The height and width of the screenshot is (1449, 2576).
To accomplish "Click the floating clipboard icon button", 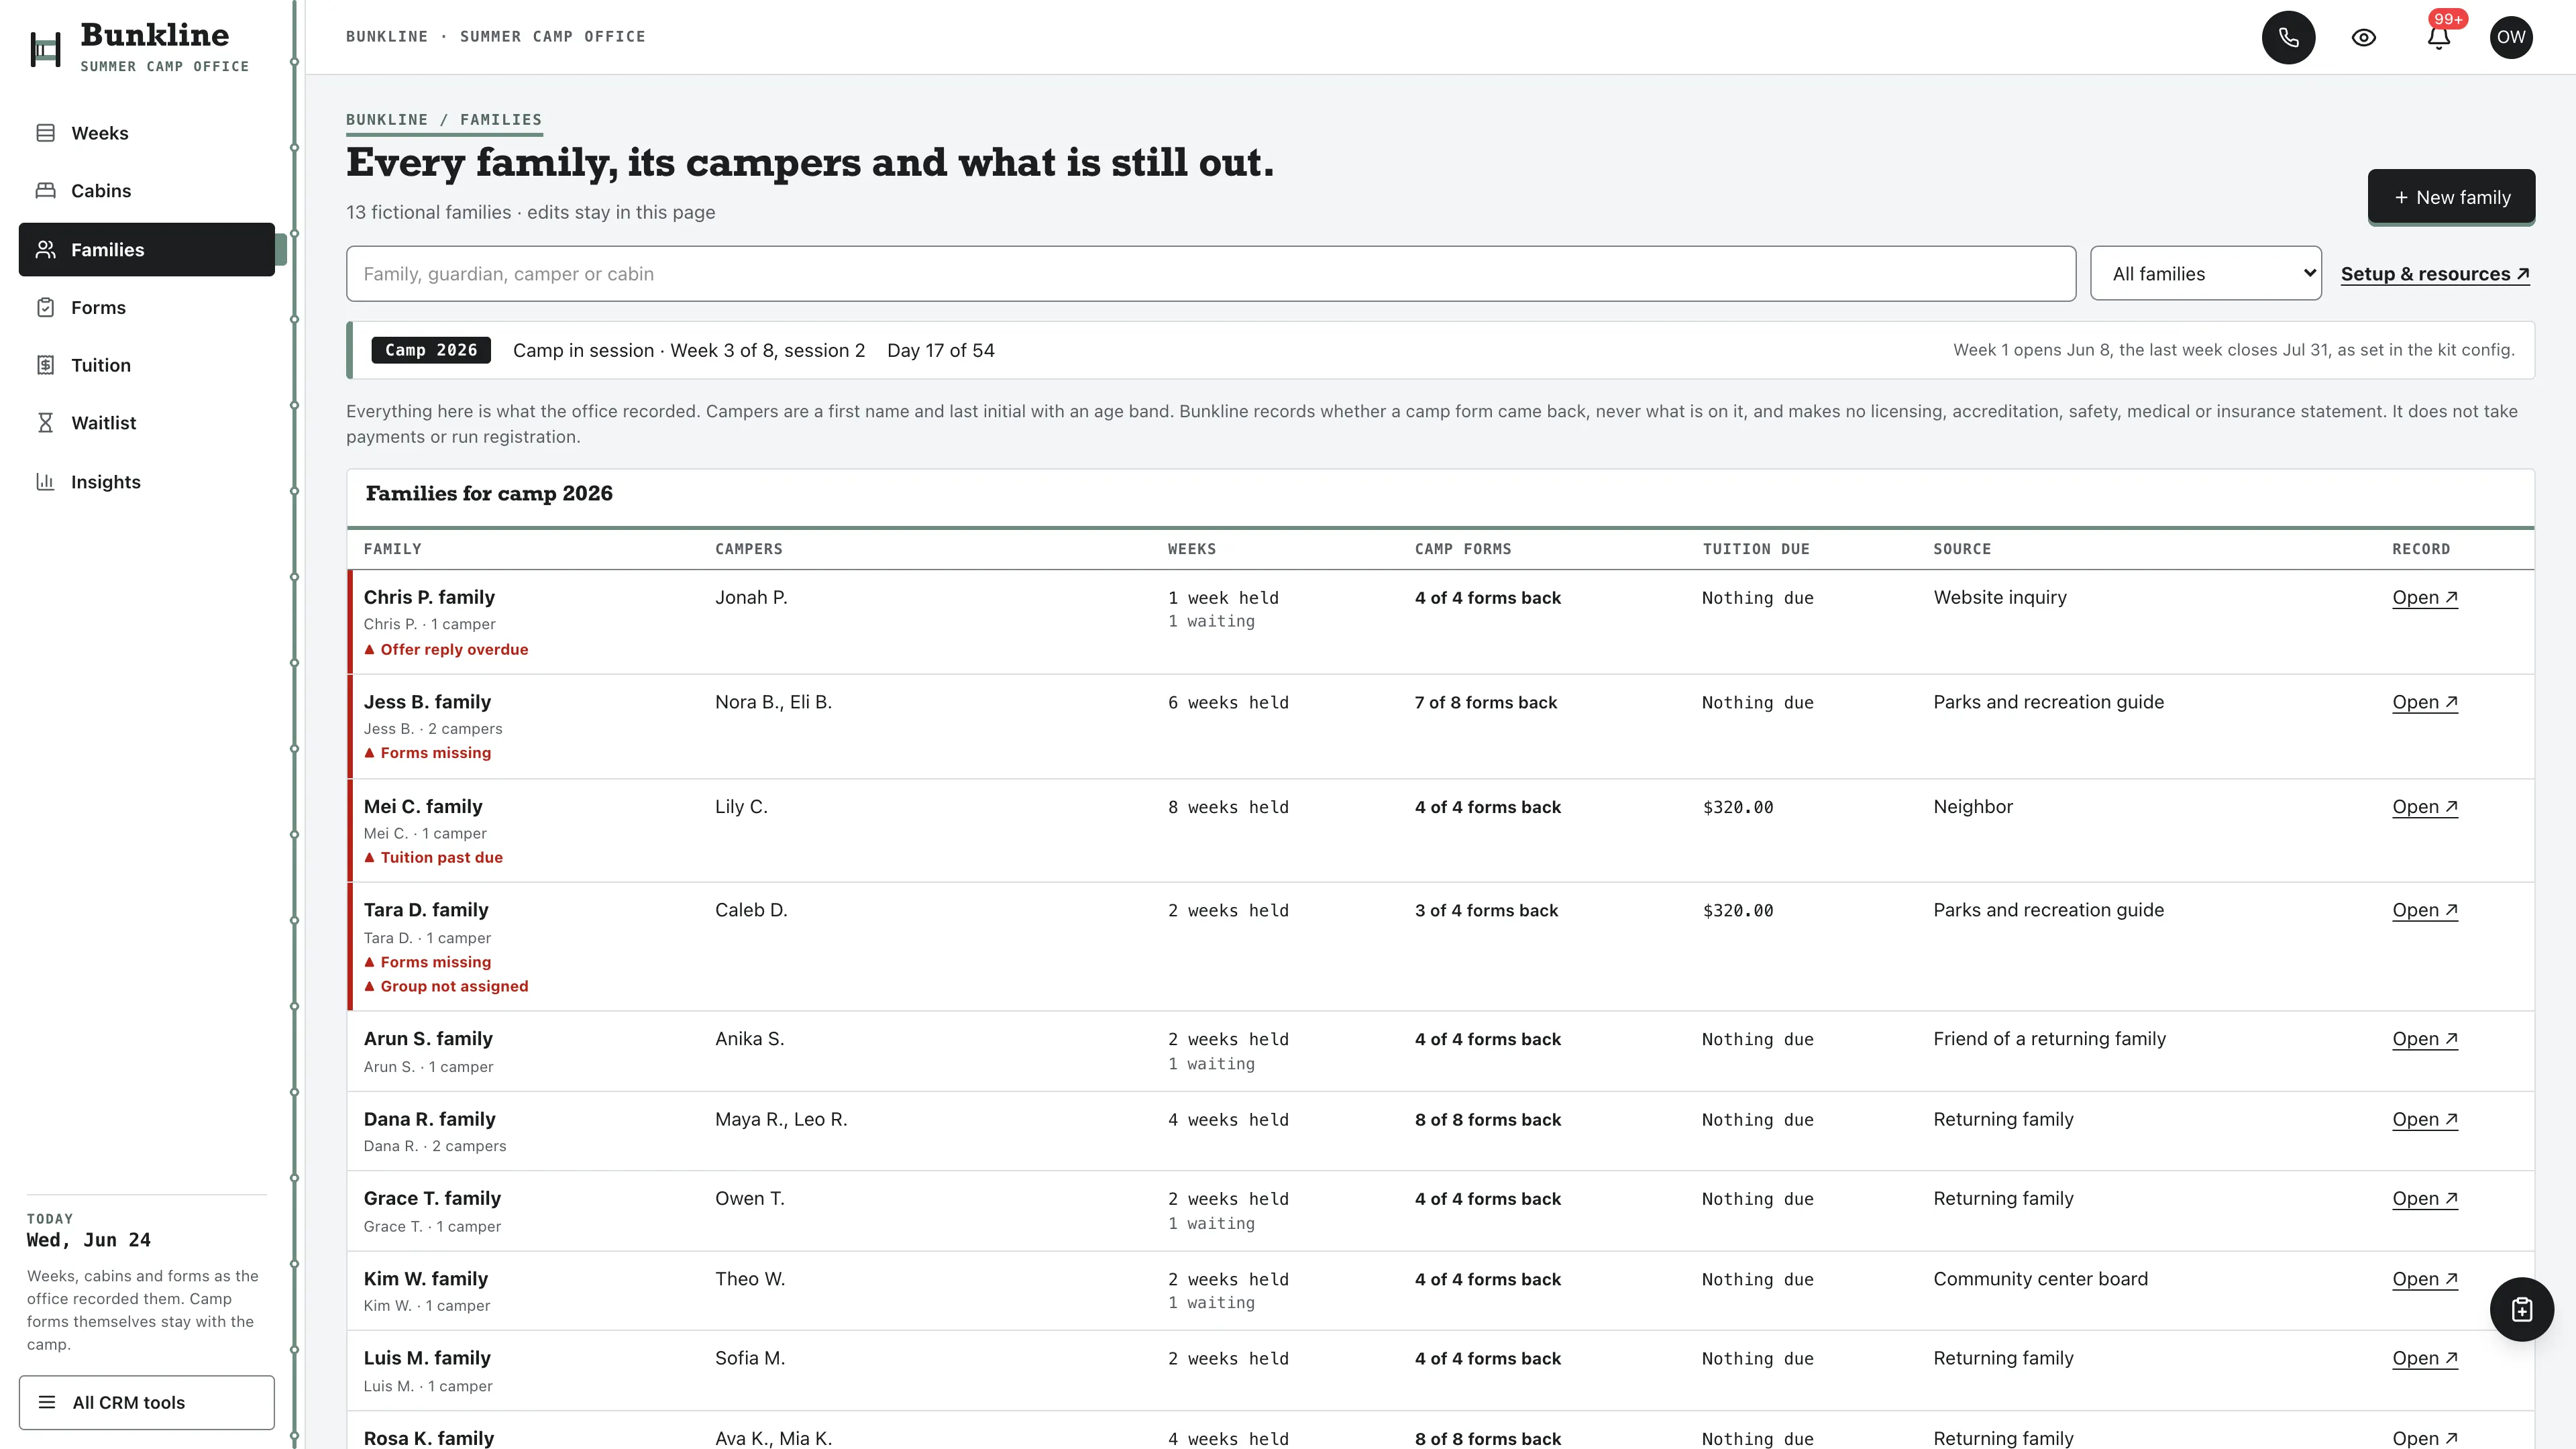I will (x=2521, y=1309).
